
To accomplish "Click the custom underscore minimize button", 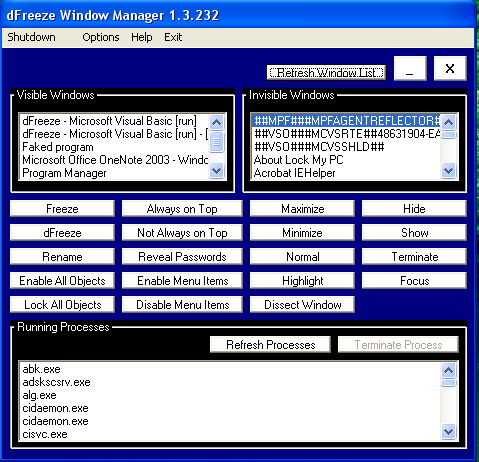I will tap(410, 68).
